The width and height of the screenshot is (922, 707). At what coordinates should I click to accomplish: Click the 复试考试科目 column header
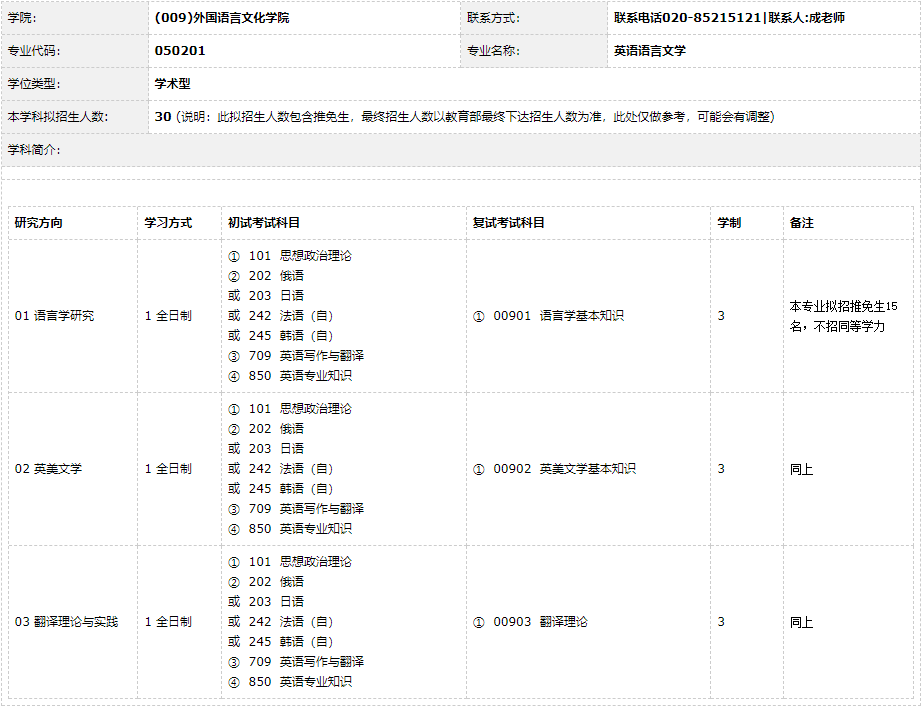pyautogui.click(x=509, y=223)
